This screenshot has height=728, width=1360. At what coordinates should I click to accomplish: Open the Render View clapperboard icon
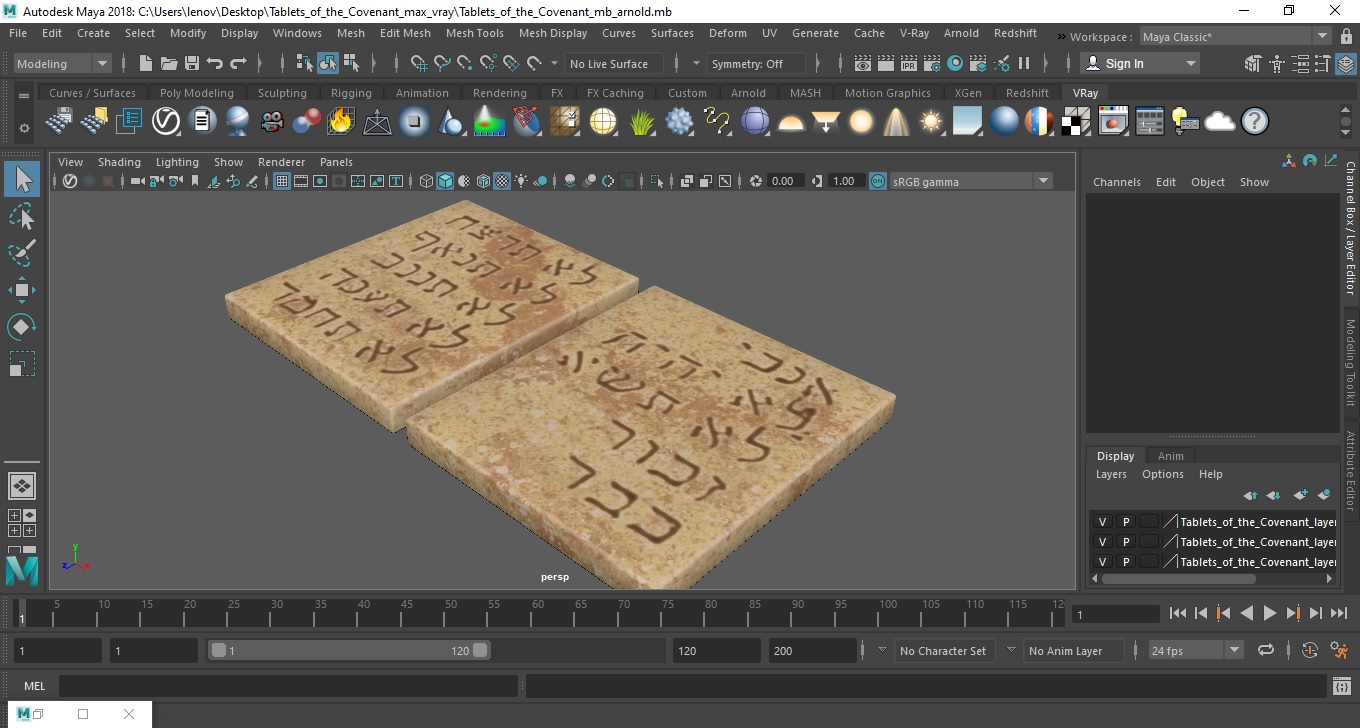tap(863, 63)
